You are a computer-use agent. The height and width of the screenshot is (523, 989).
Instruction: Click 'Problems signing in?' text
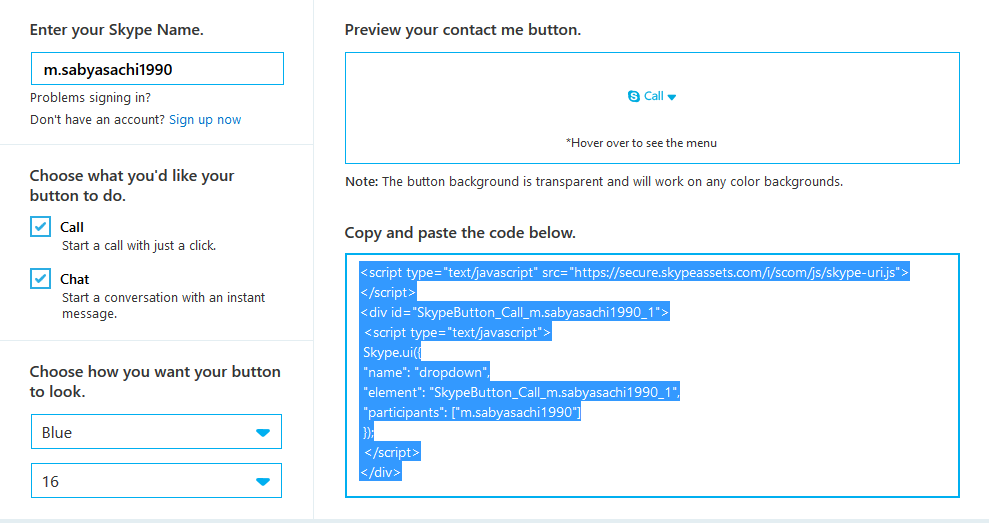pyautogui.click(x=91, y=98)
